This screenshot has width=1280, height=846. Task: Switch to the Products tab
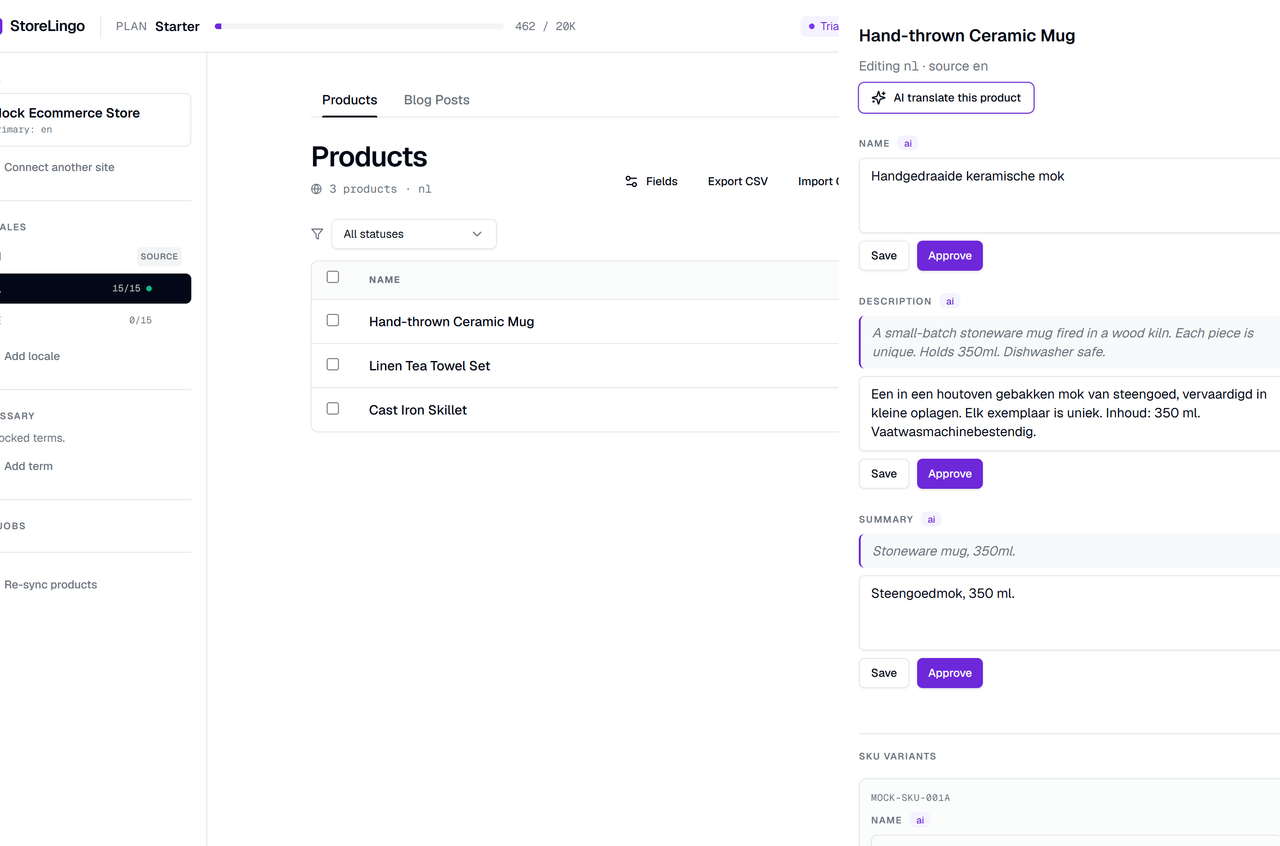[350, 100]
